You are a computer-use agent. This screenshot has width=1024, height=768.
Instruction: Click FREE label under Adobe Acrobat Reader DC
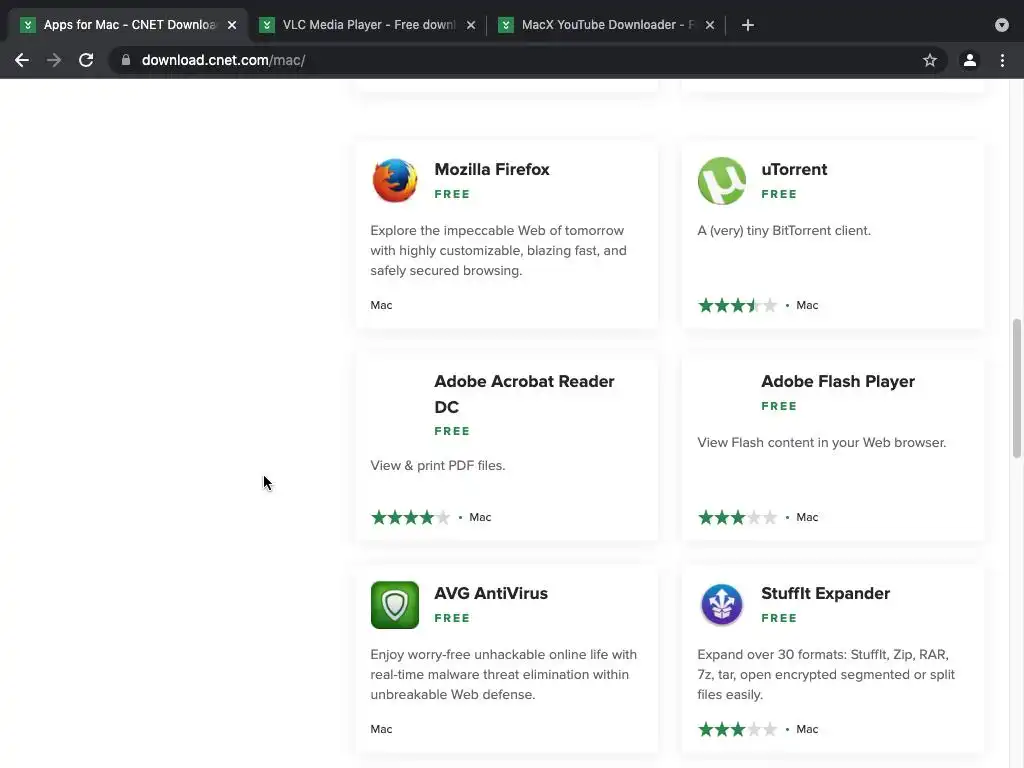pos(452,431)
